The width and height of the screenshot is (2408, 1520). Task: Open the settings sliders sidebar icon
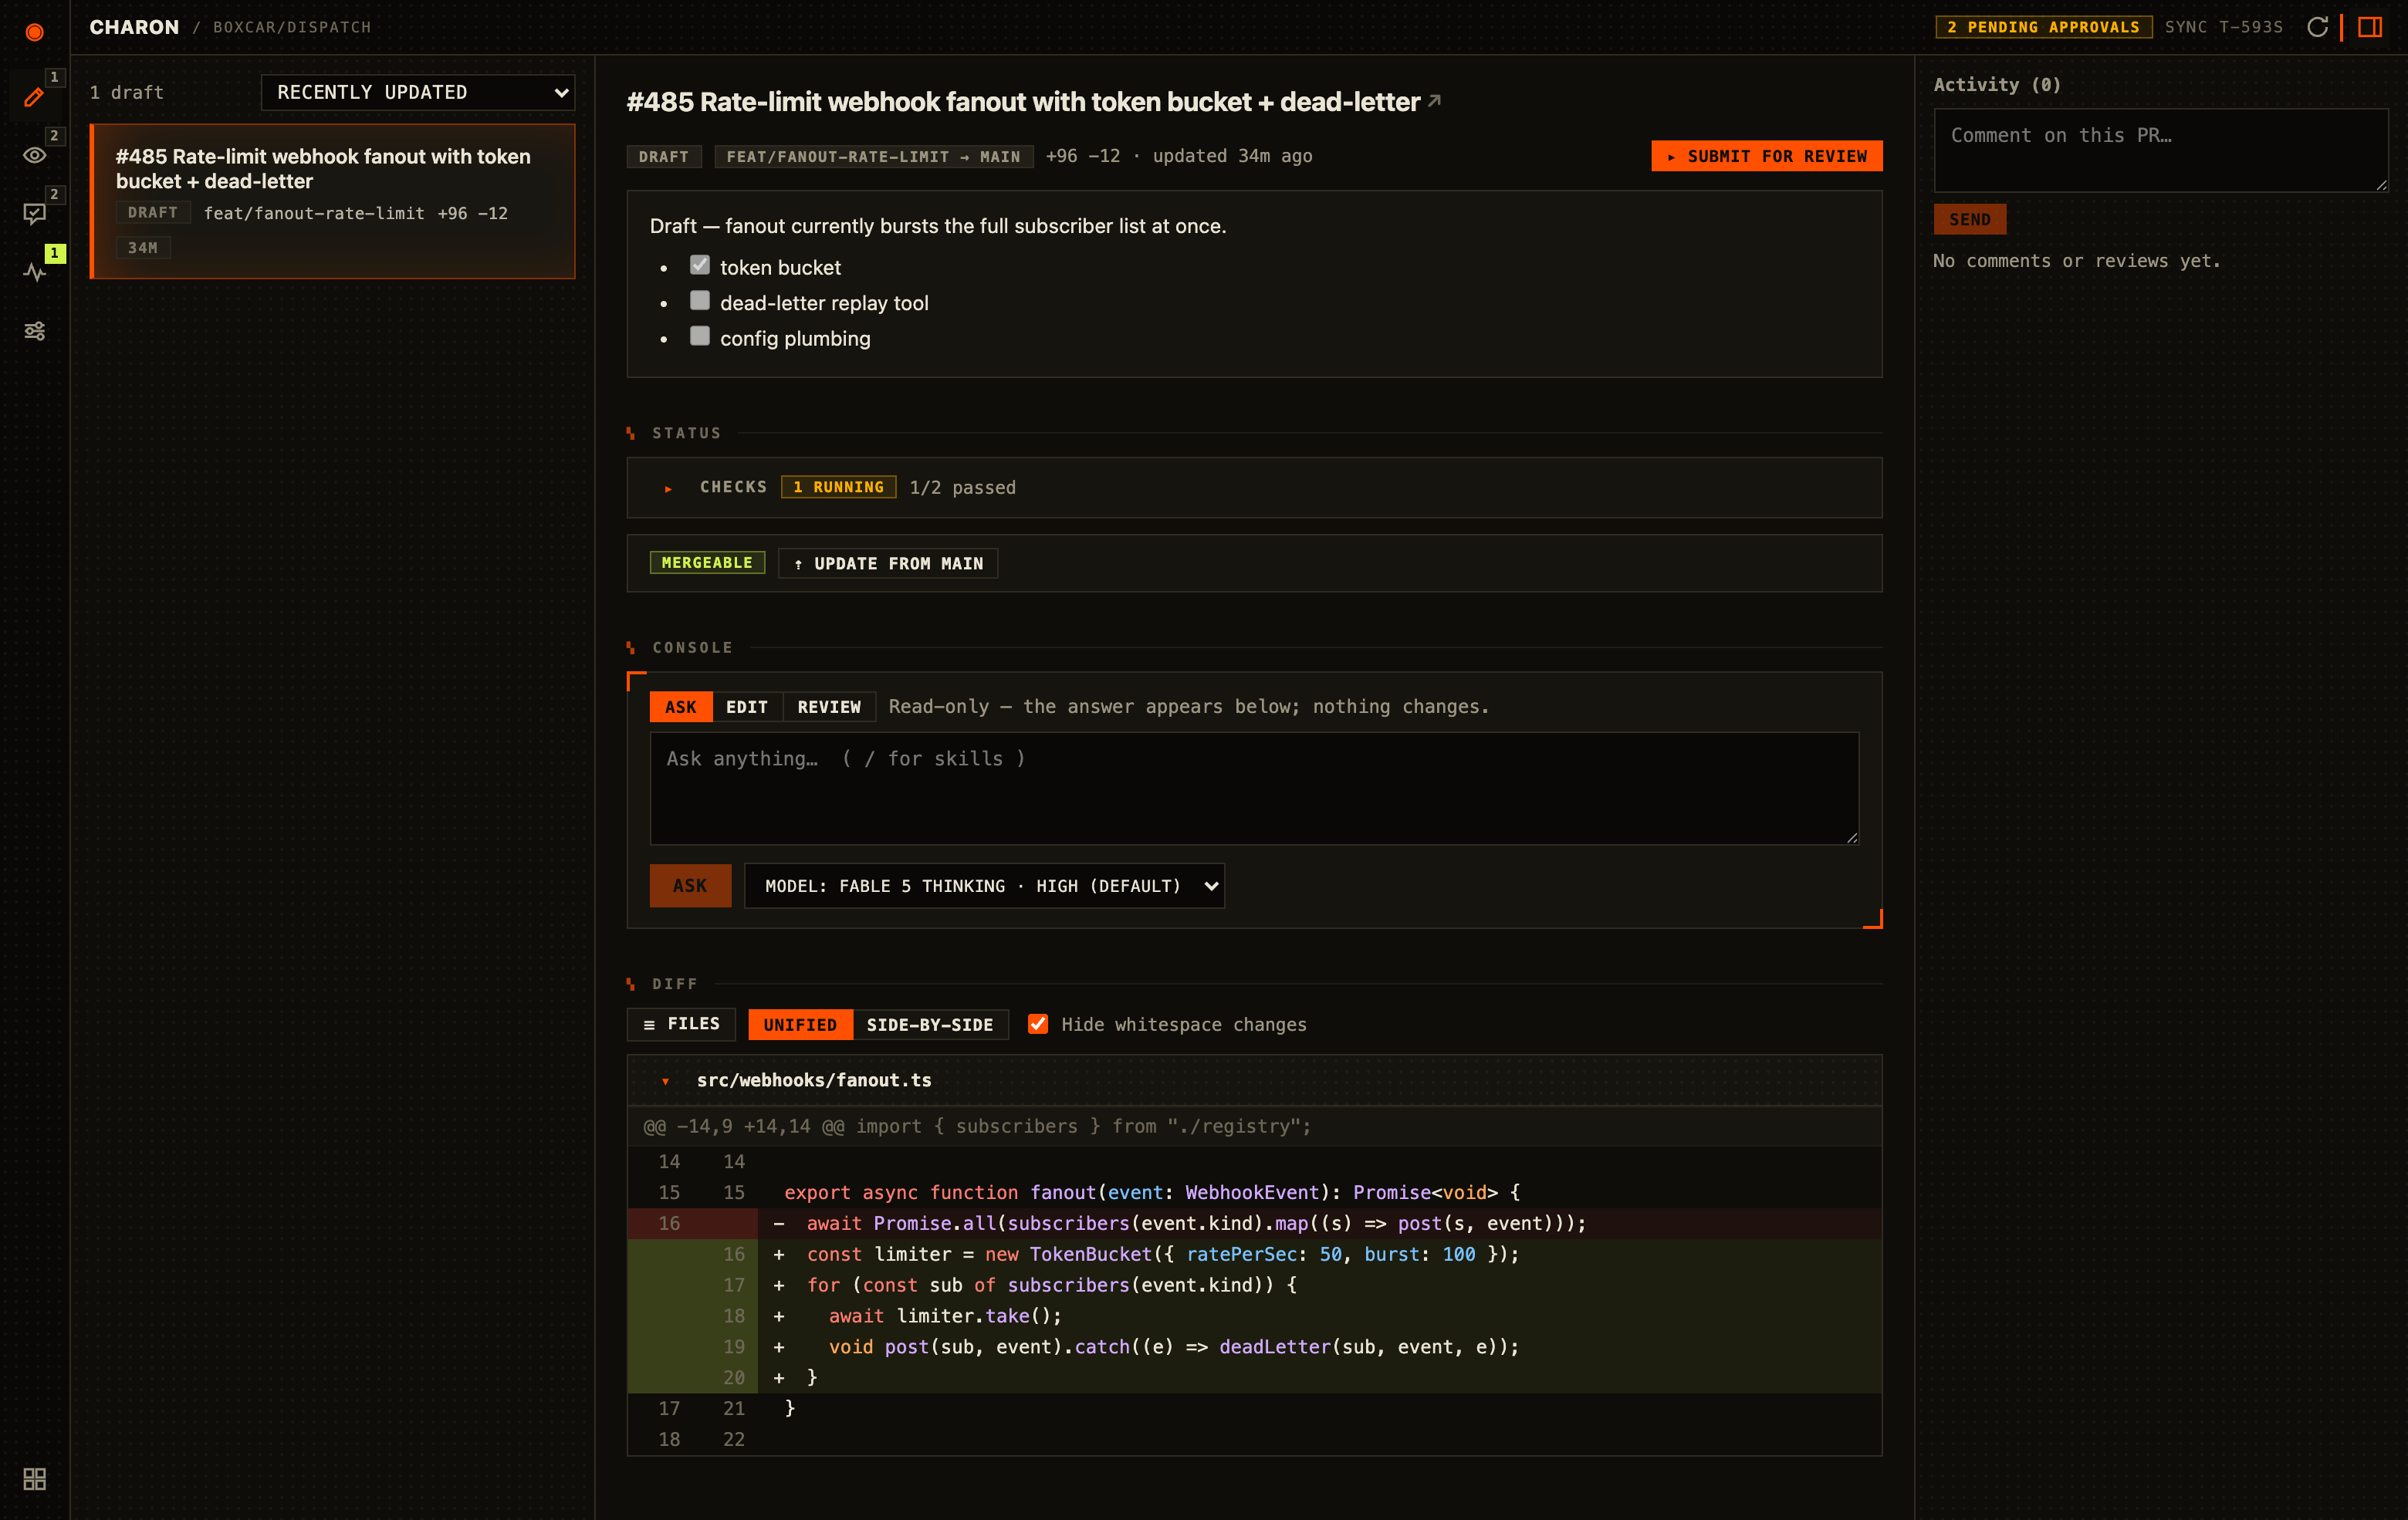[x=34, y=331]
